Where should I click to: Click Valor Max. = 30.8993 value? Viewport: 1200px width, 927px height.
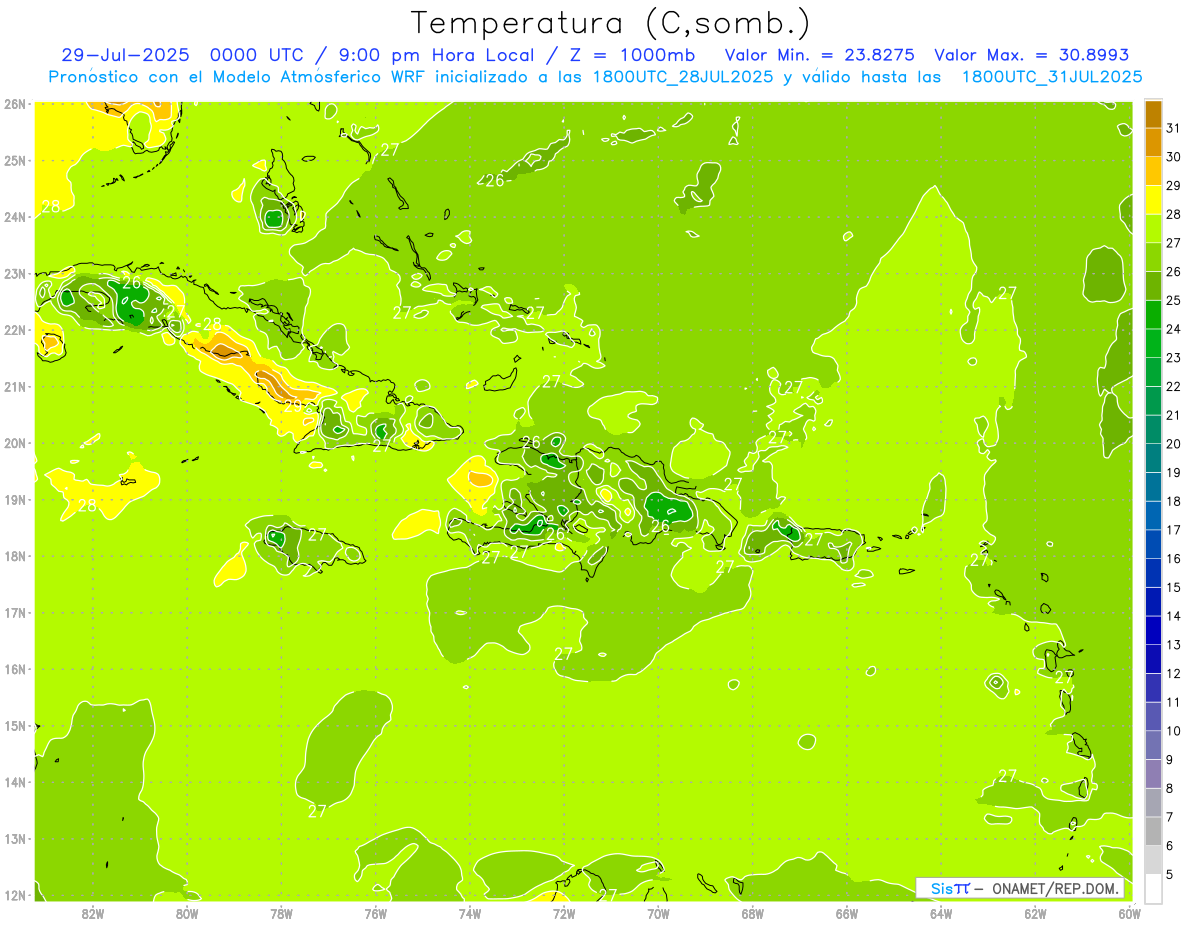coord(1030,55)
